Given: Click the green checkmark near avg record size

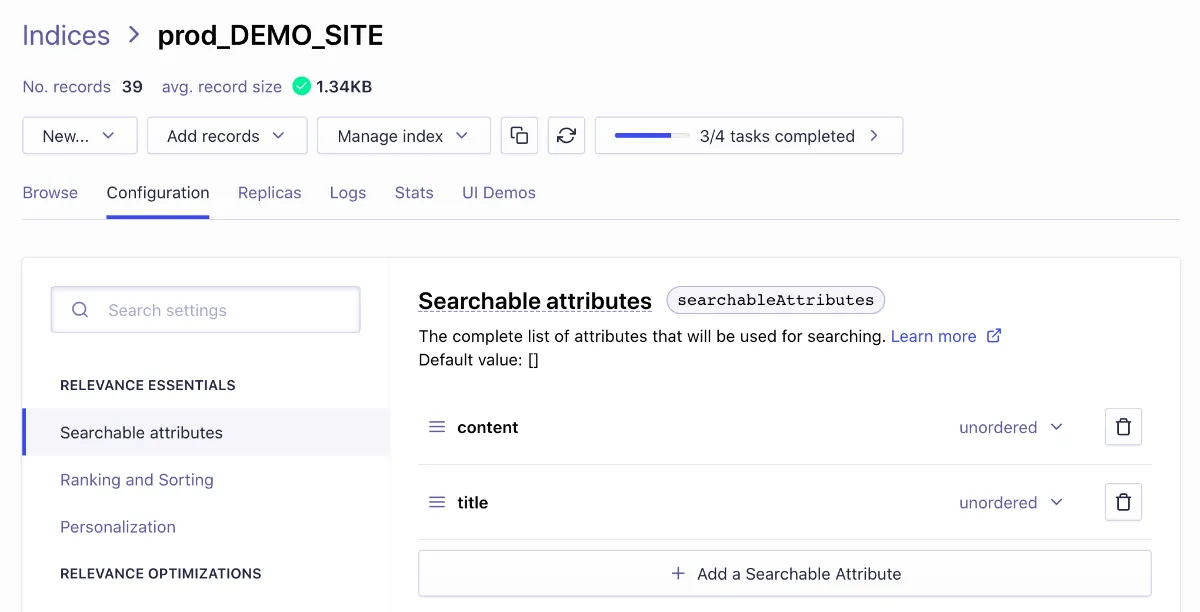Looking at the screenshot, I should click(x=301, y=86).
